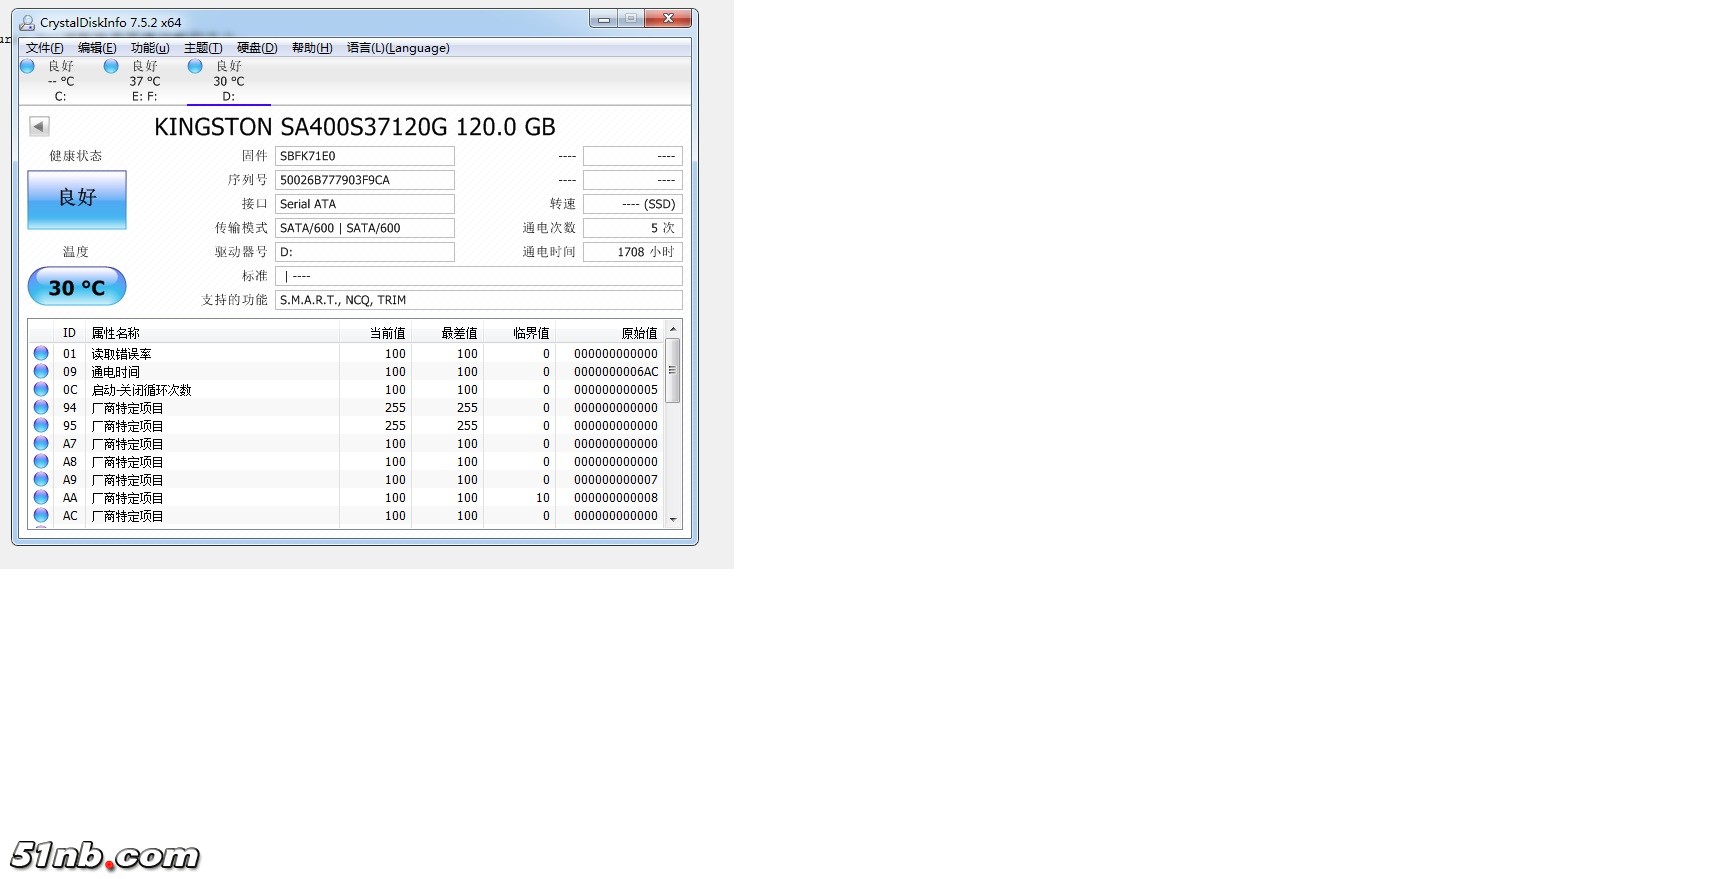The image size is (1711, 879).
Task: Minimize the CrystalDiskInfo window
Action: tap(604, 19)
